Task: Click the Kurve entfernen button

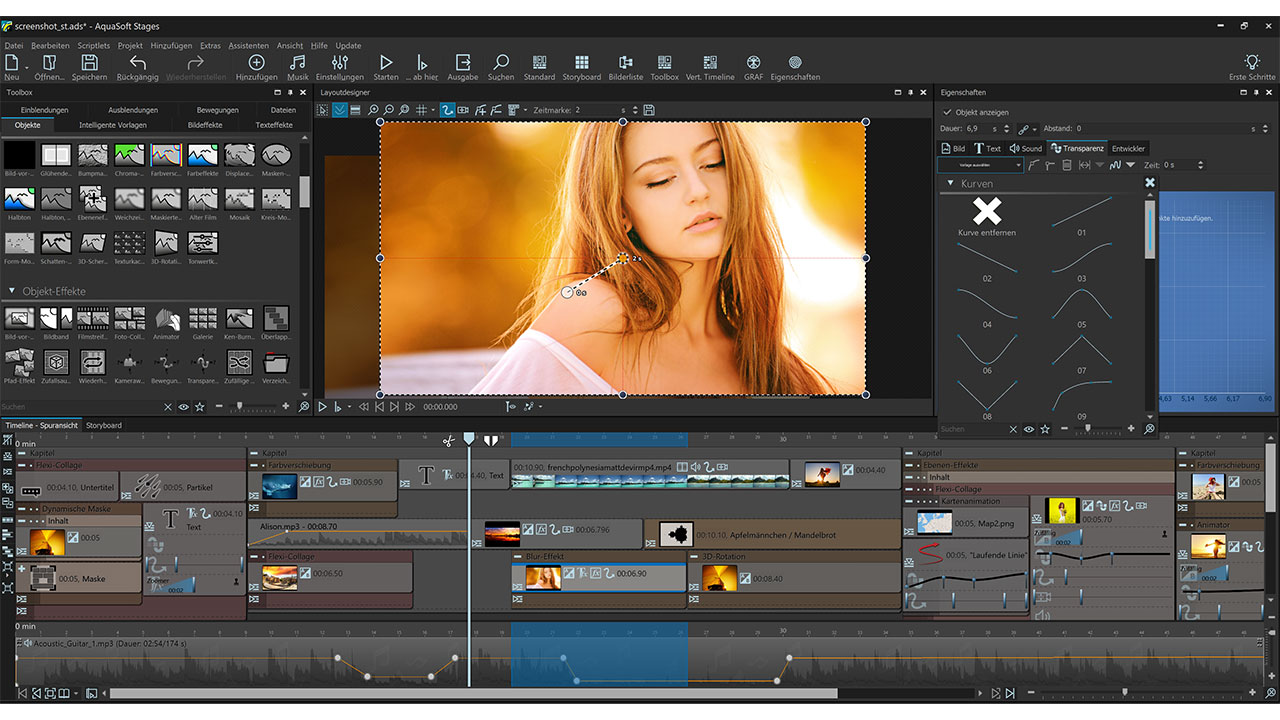Action: [x=987, y=217]
